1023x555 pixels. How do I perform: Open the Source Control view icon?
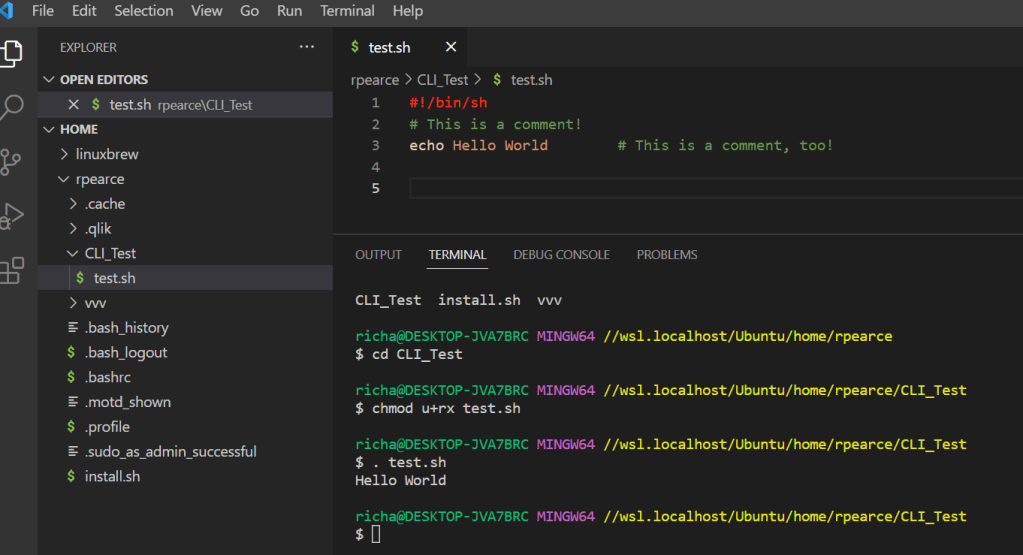[11, 162]
